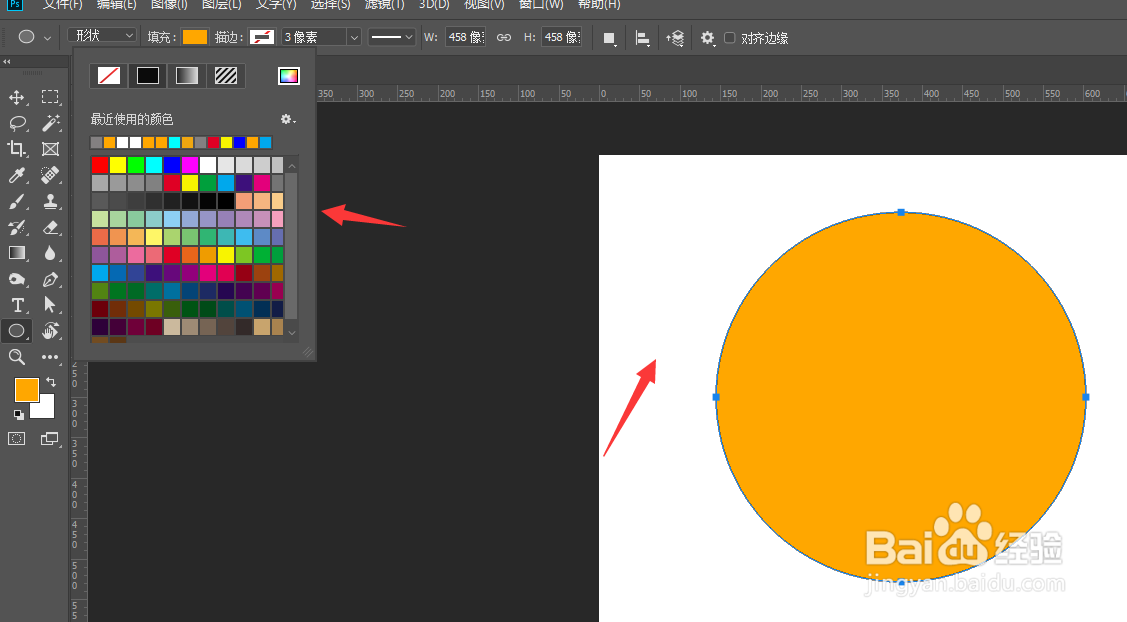Select the Hand tool
1127x622 pixels.
coord(50,331)
